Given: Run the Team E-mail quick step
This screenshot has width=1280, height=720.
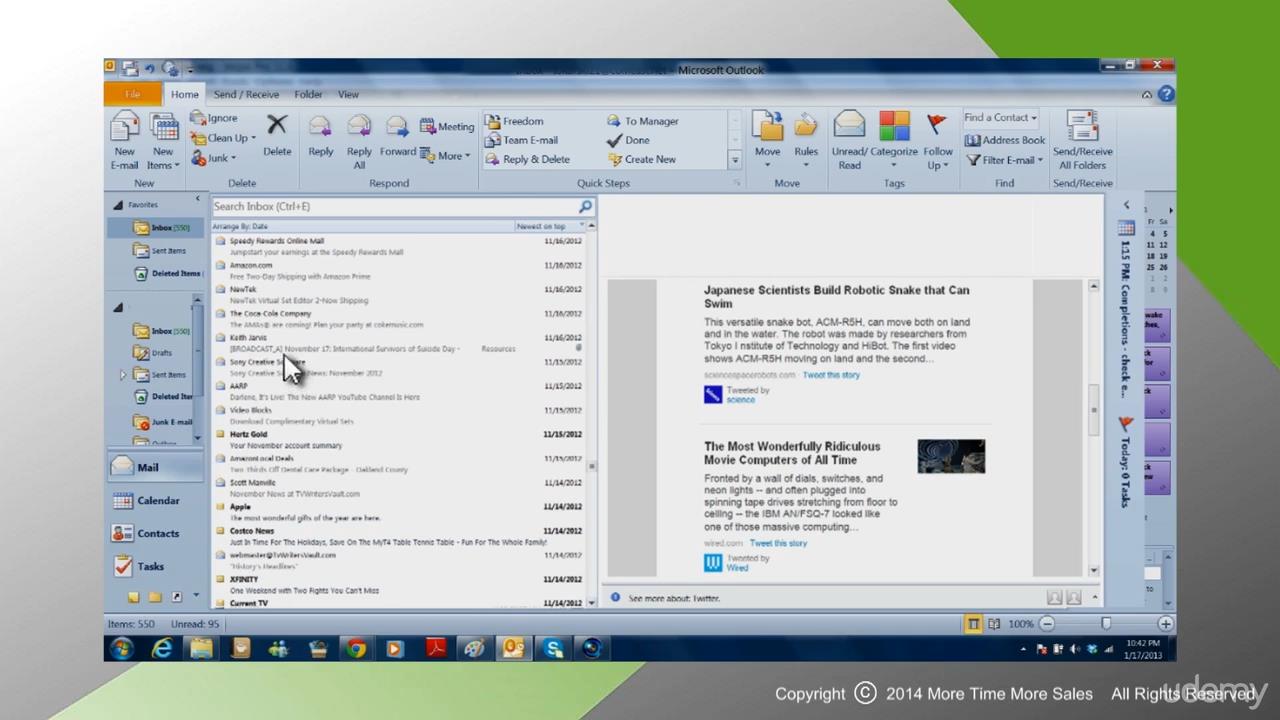Looking at the screenshot, I should click(x=522, y=140).
